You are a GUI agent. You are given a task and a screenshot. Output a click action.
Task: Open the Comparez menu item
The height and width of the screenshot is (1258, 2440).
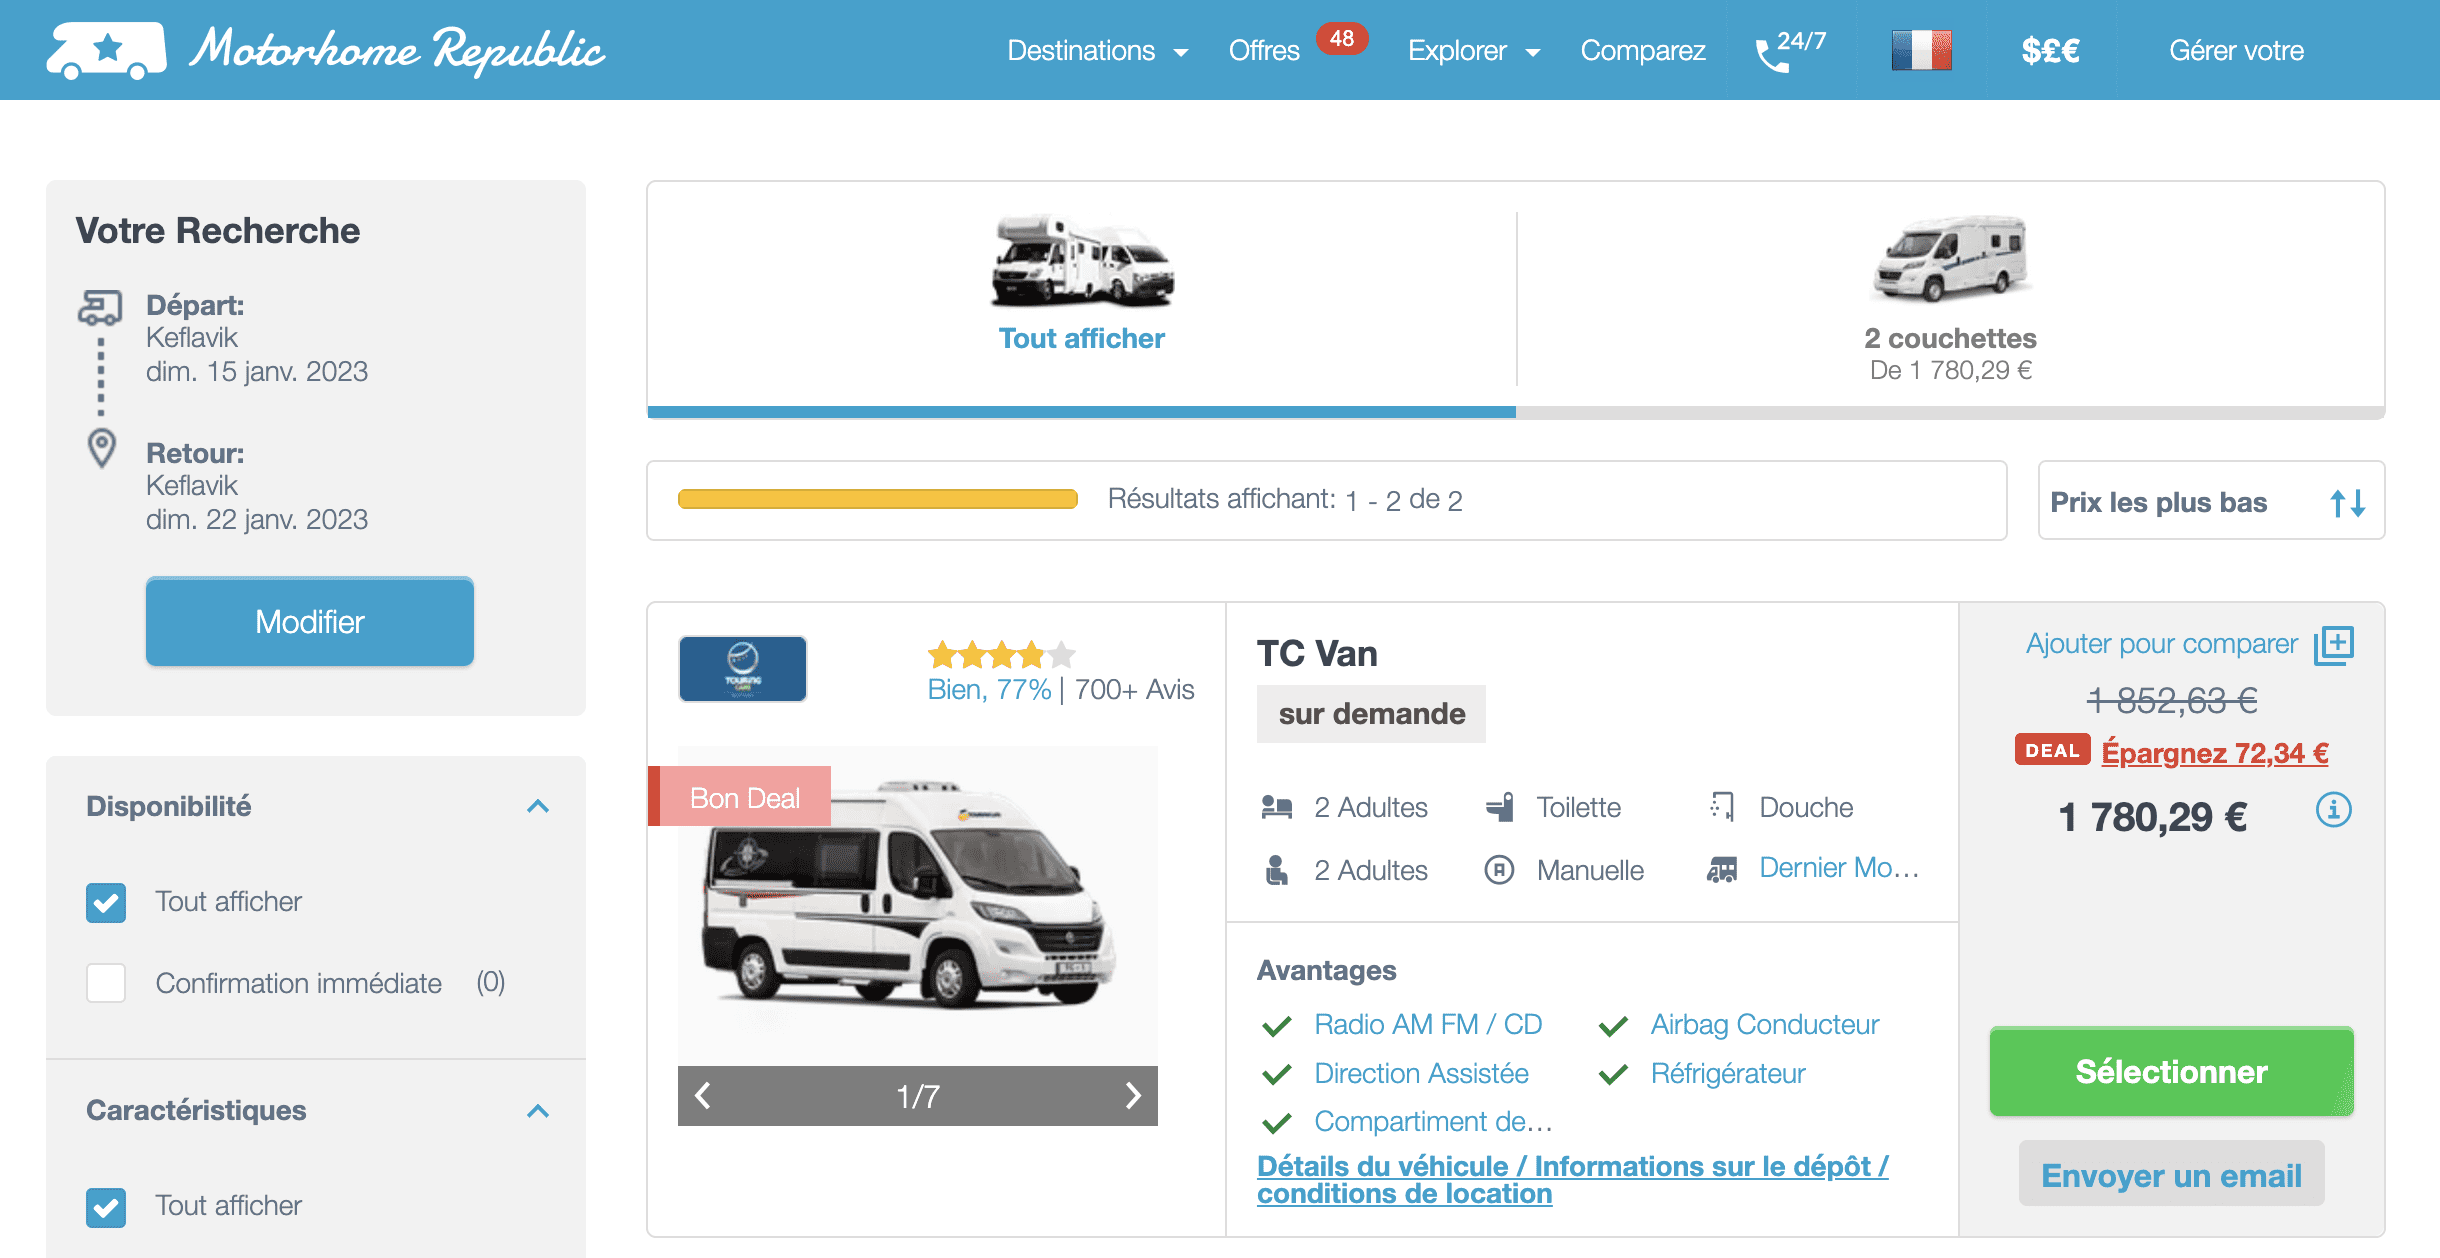pyautogui.click(x=1642, y=50)
